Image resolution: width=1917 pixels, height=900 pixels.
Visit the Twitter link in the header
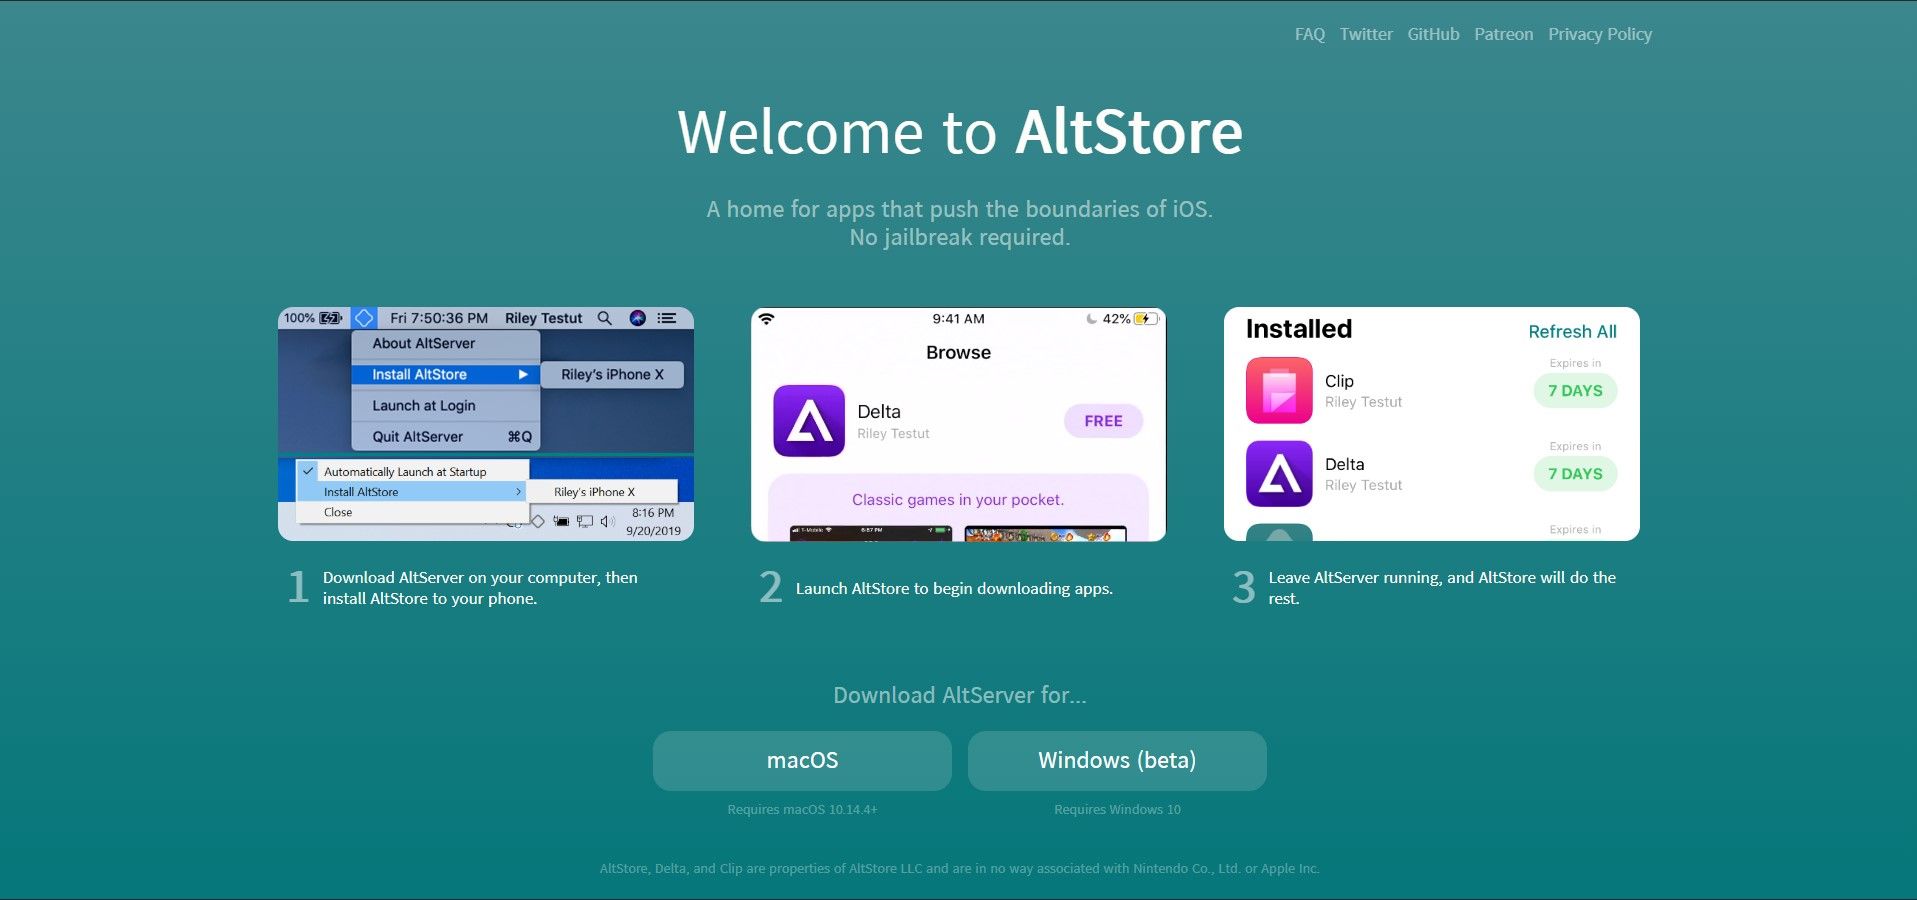[x=1366, y=34]
